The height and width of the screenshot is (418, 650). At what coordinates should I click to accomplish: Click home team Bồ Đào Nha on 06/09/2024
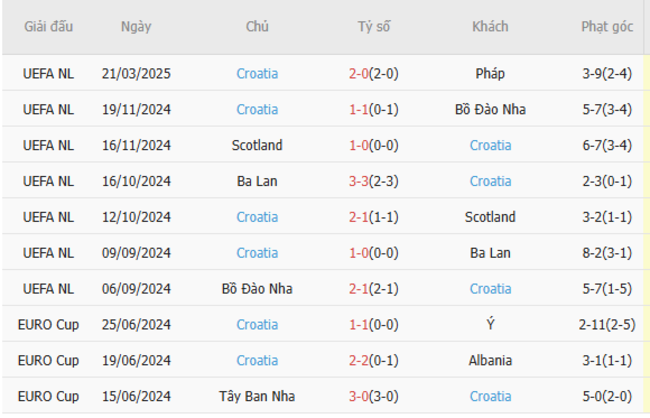257,289
